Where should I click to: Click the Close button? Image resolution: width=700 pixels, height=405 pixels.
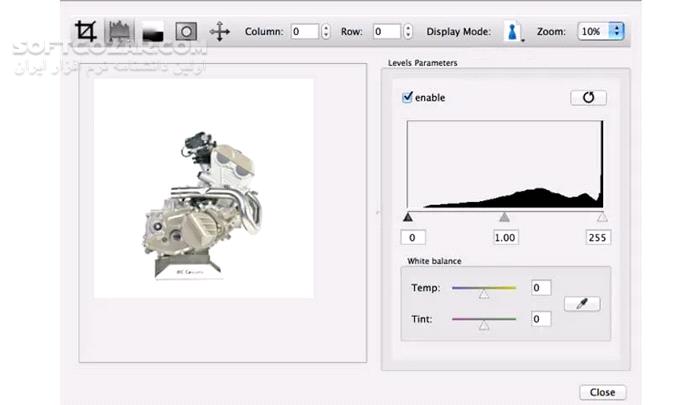pyautogui.click(x=602, y=392)
